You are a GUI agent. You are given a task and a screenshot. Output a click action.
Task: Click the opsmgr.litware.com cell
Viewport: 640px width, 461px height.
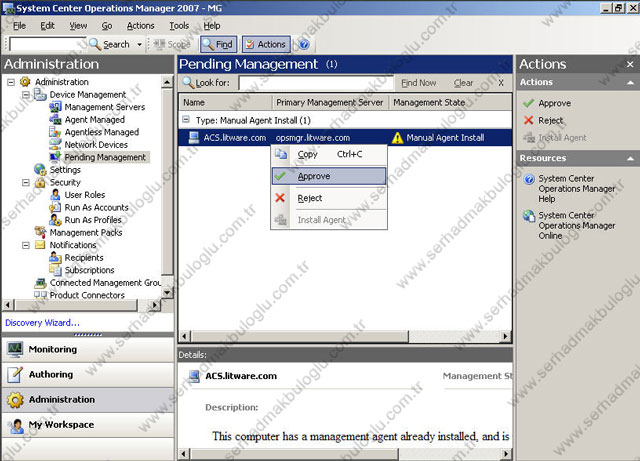pos(313,138)
